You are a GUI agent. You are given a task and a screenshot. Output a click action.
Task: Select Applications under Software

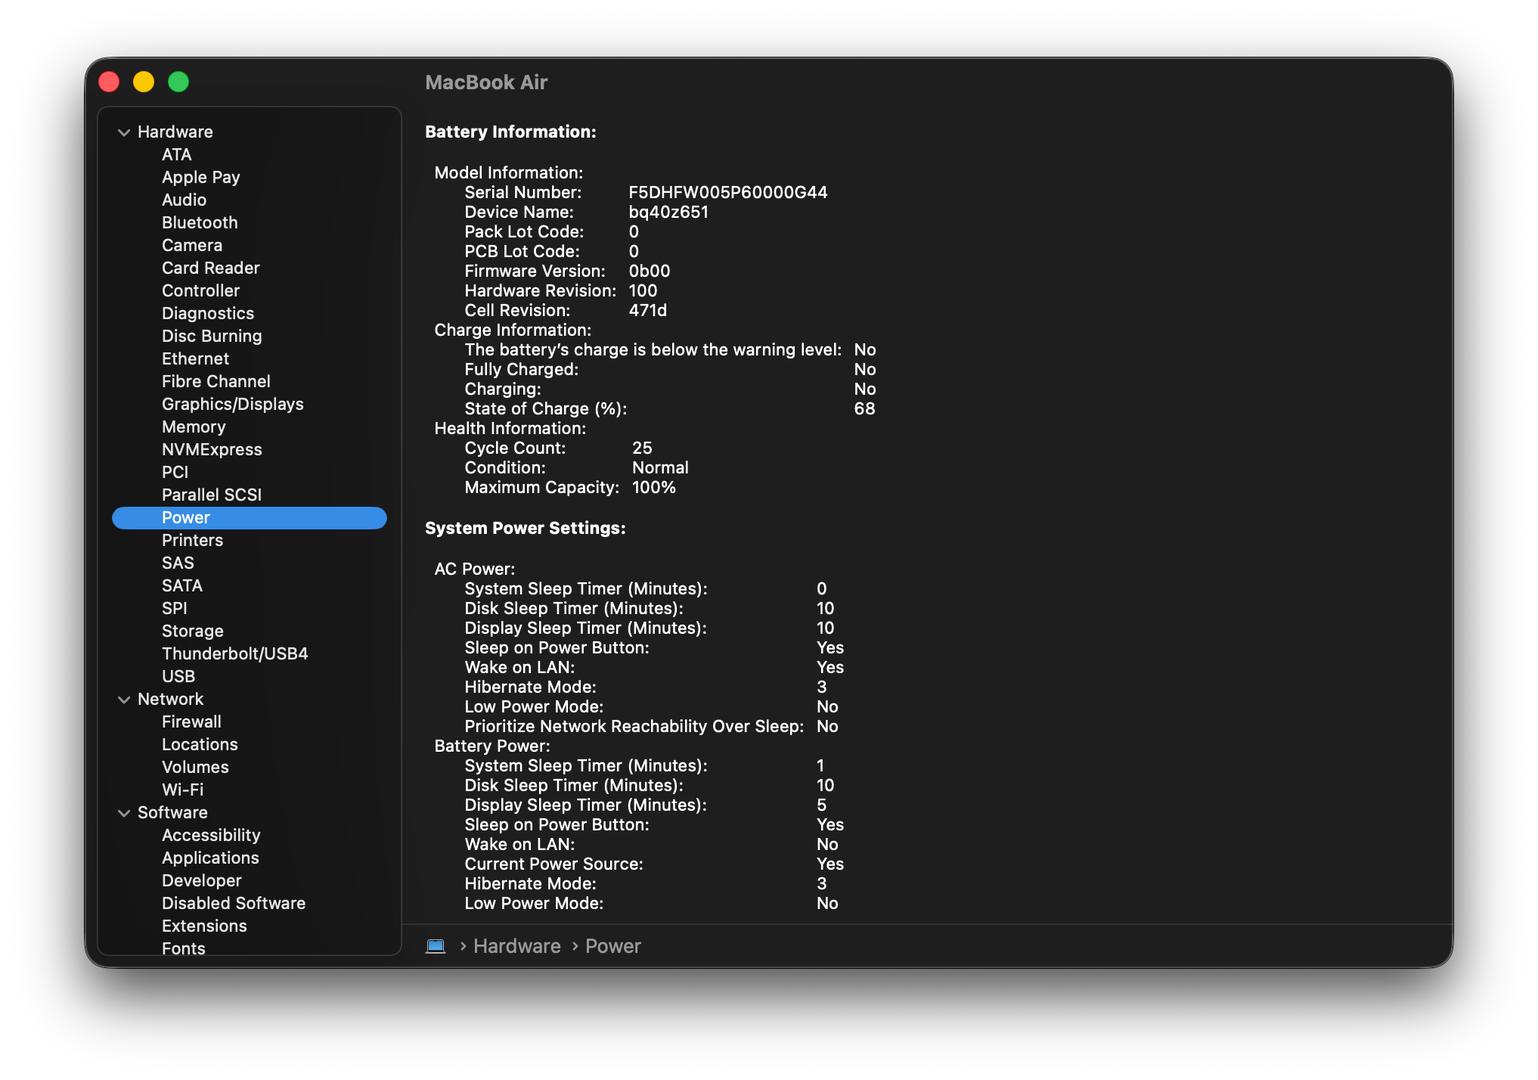pyautogui.click(x=210, y=858)
